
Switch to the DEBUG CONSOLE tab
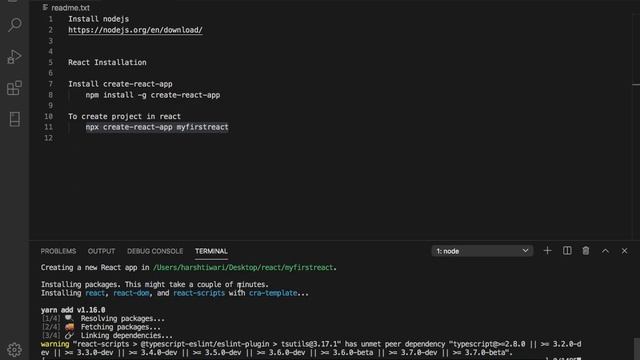pos(155,251)
